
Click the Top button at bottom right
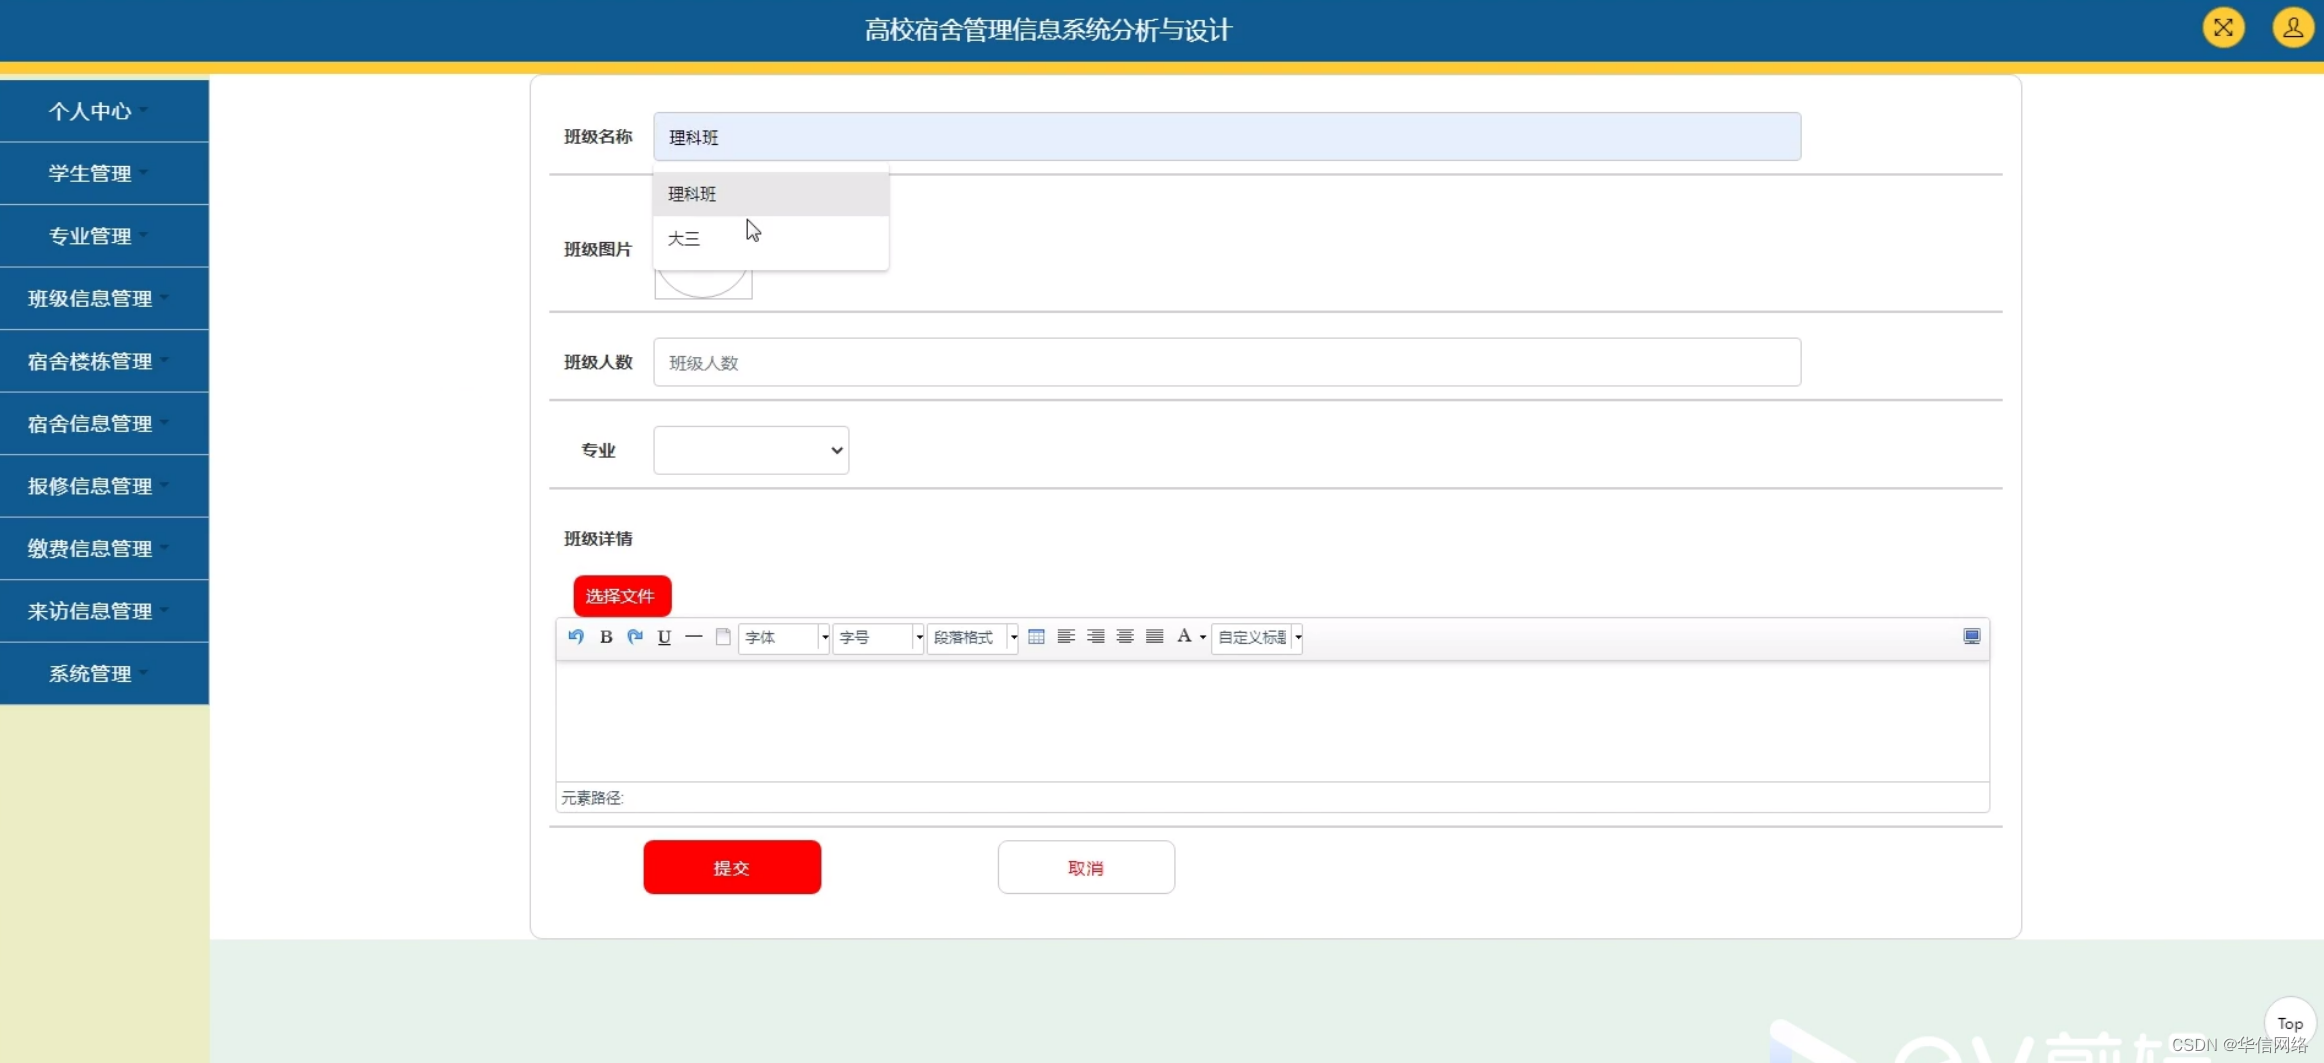[x=2290, y=1023]
